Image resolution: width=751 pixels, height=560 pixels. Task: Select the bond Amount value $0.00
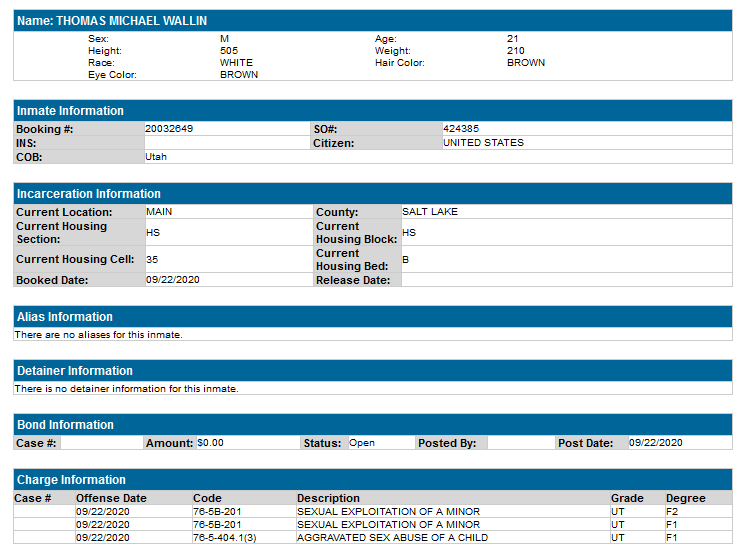[210, 443]
